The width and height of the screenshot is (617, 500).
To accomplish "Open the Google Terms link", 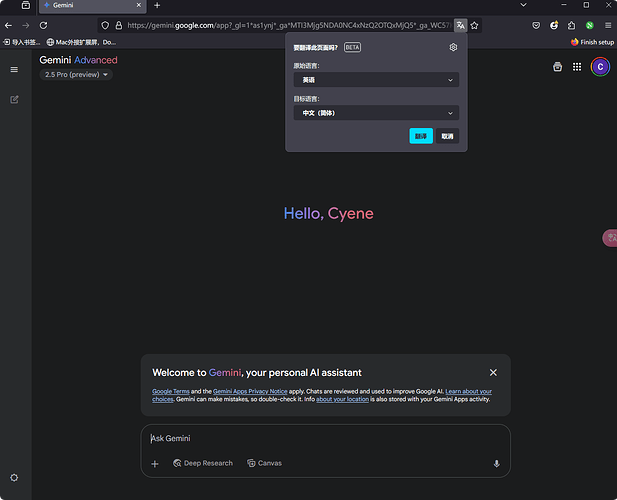I will coord(171,391).
